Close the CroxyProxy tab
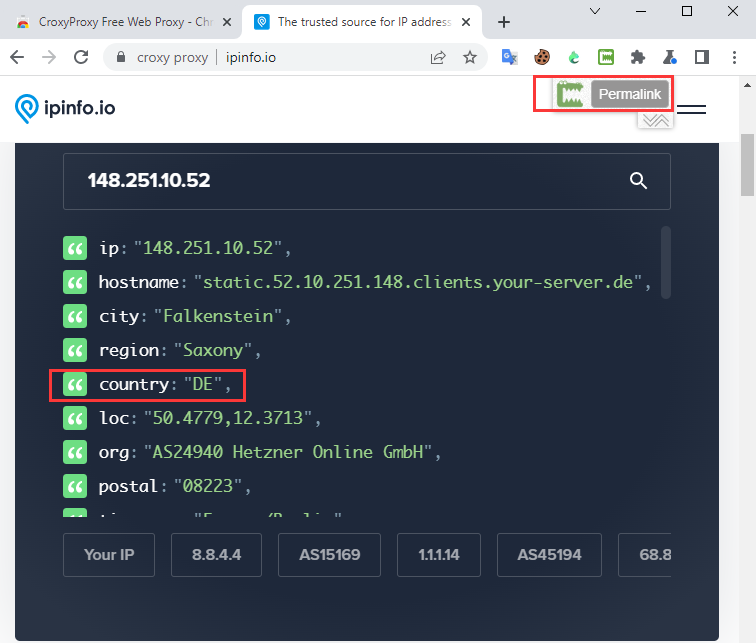The height and width of the screenshot is (643, 756). click(x=227, y=22)
